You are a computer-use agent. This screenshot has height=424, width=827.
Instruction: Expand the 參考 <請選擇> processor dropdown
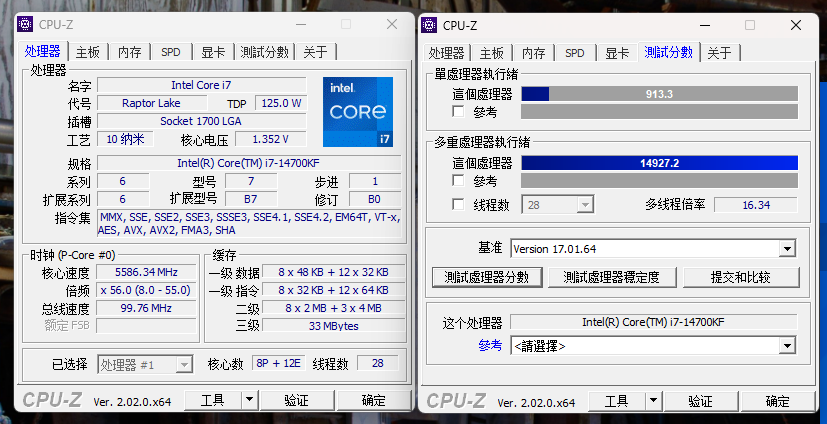point(653,346)
